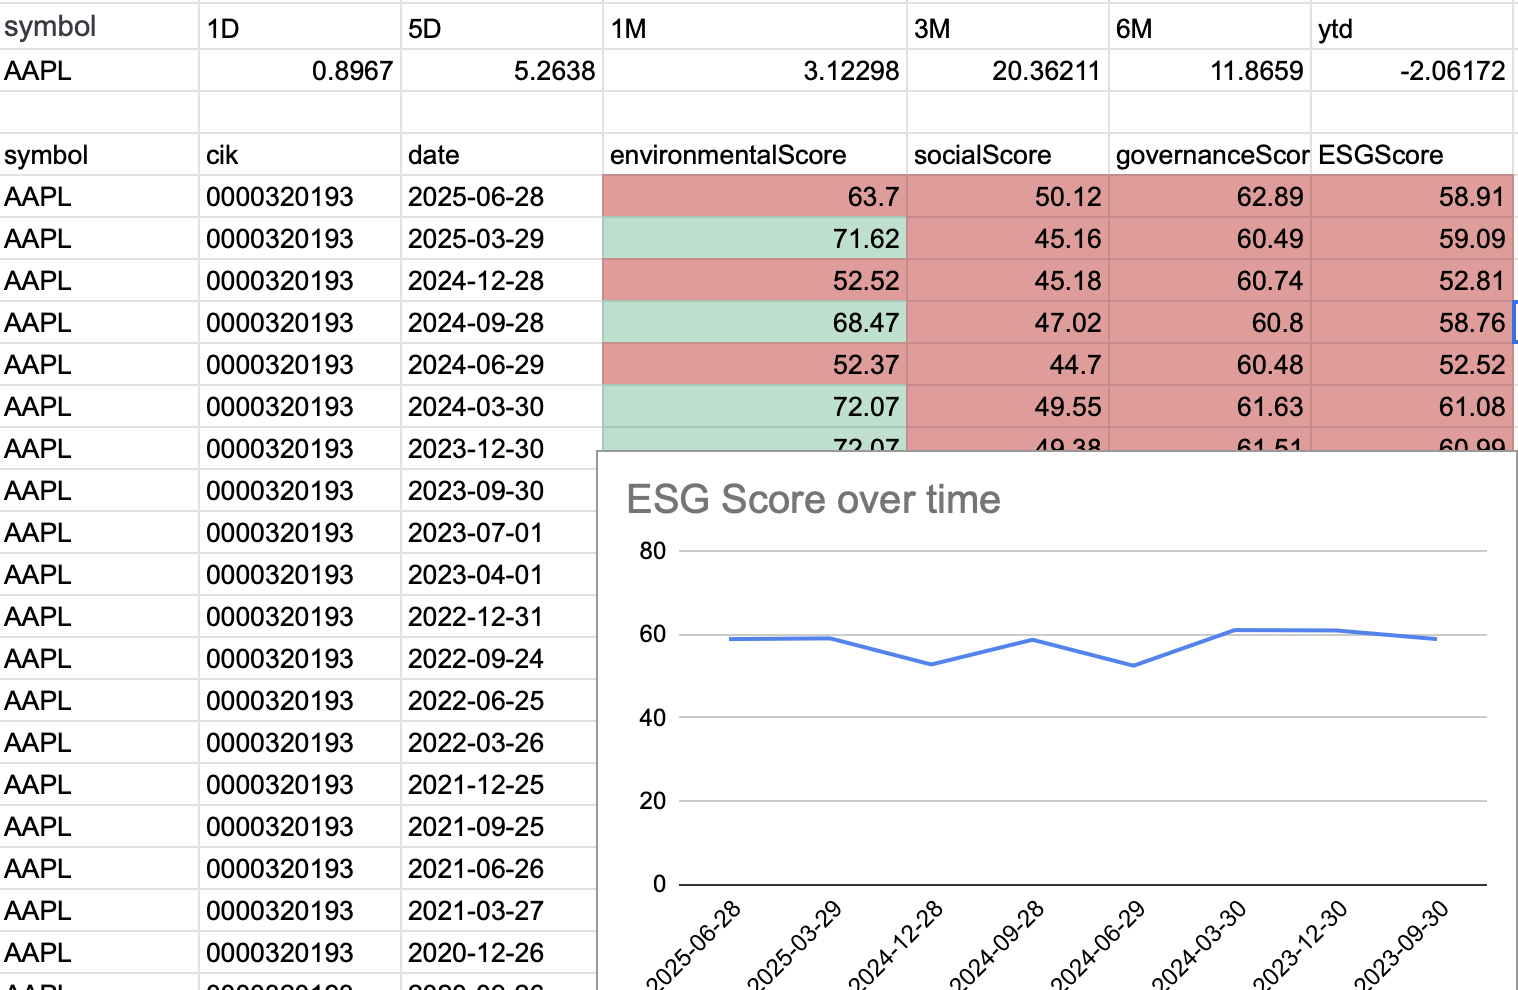Click ESG score cell 52.81
Viewport: 1518px width, 990px height.
pos(1412,281)
